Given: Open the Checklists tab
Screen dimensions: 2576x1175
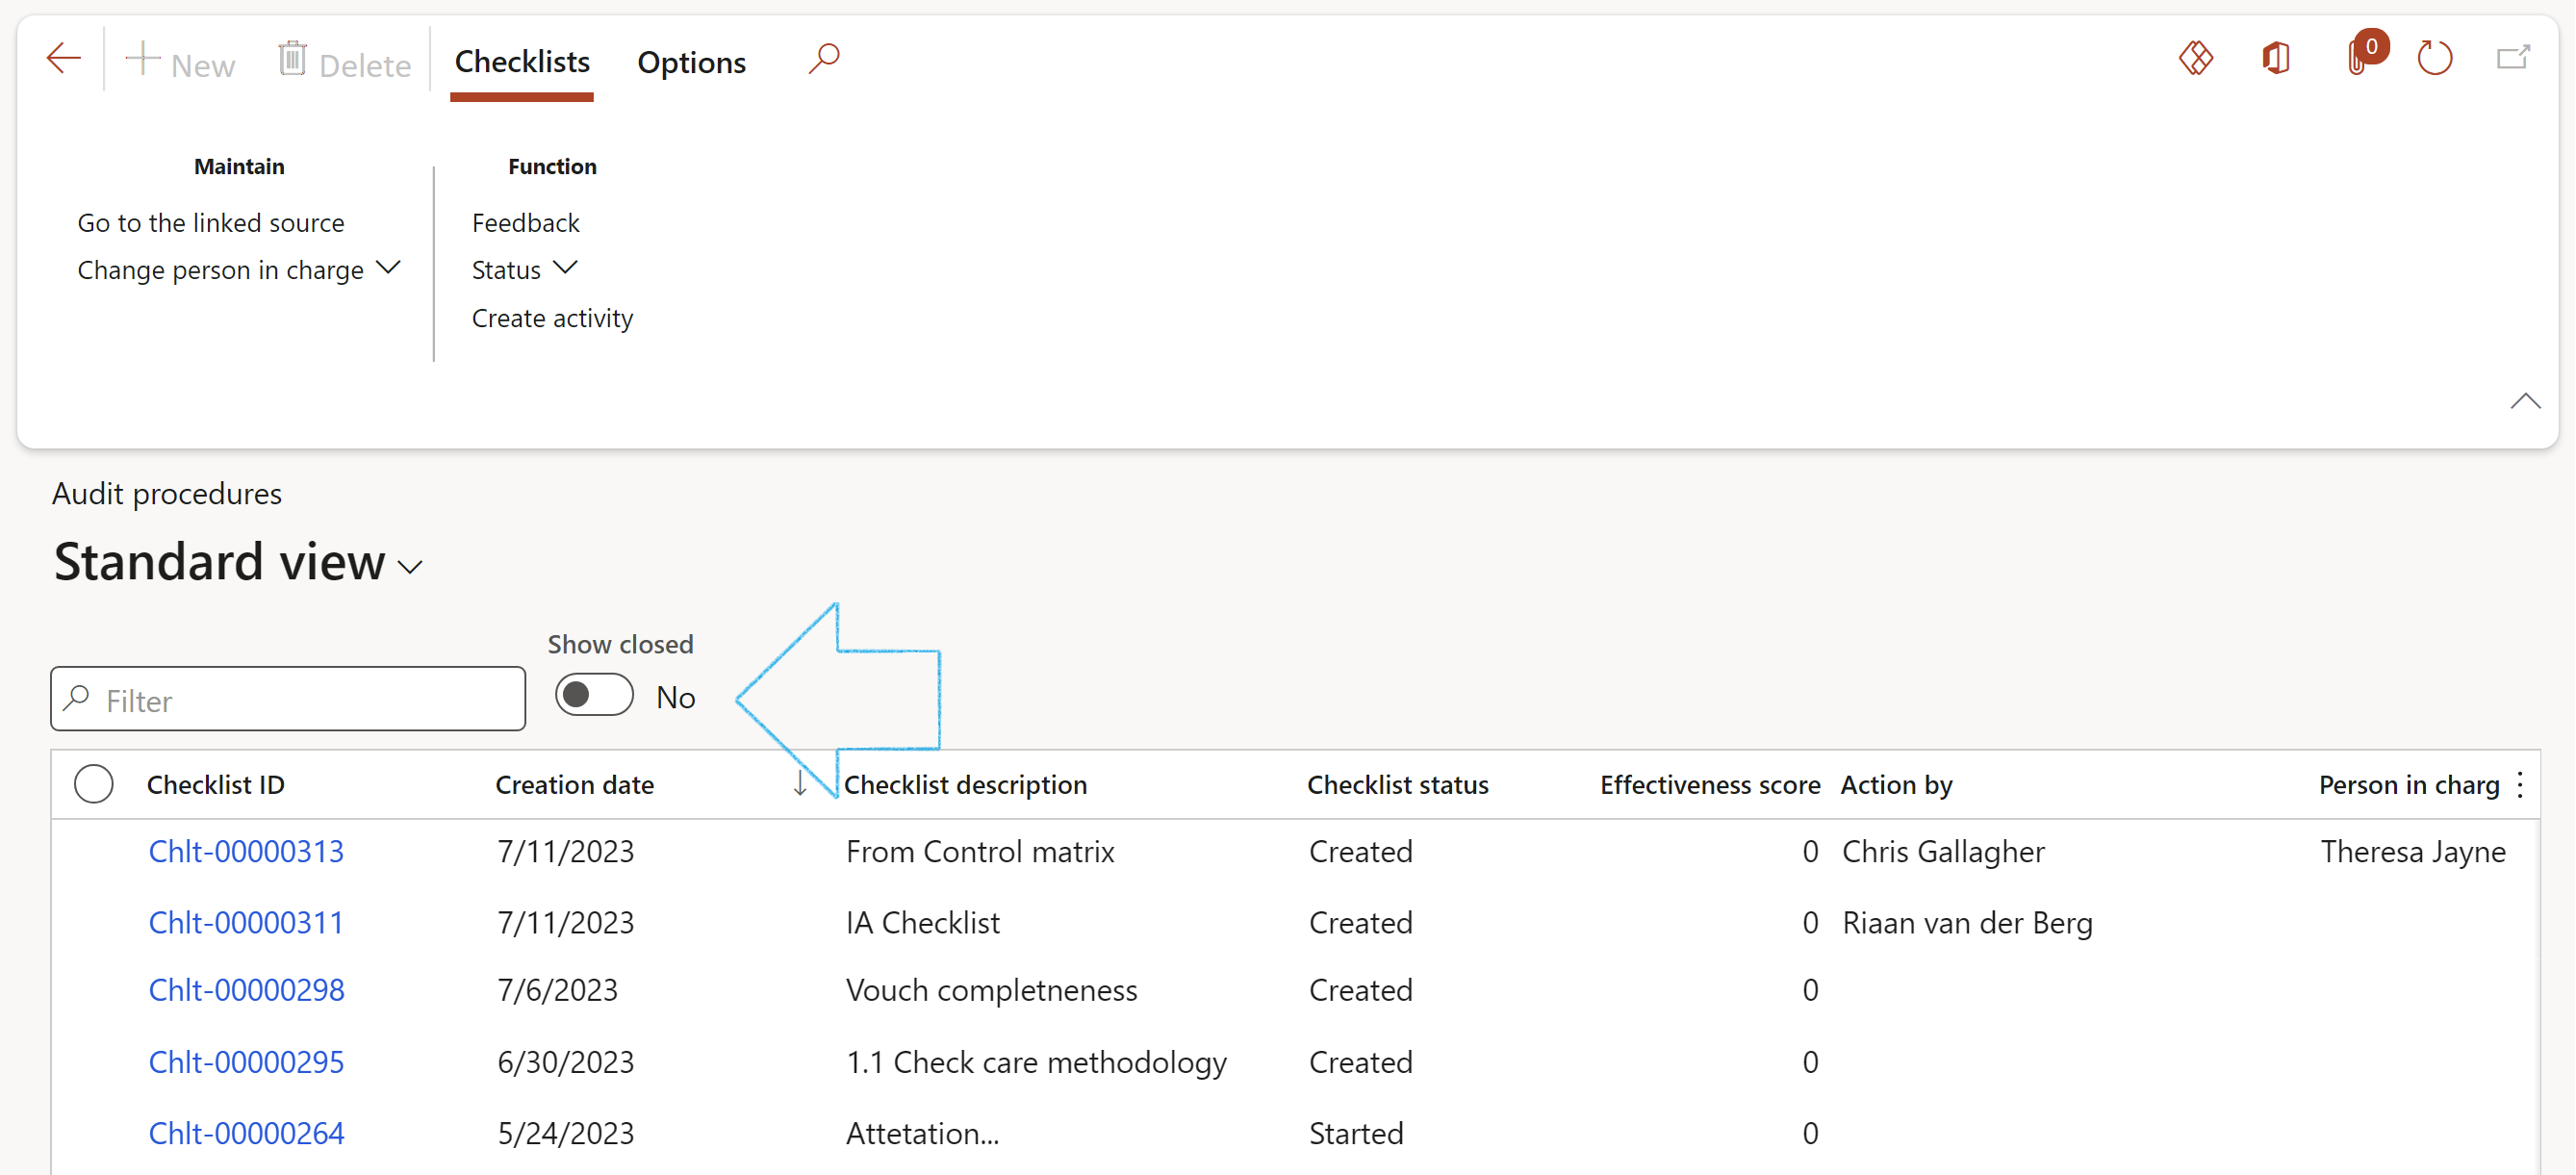Looking at the screenshot, I should (x=523, y=63).
